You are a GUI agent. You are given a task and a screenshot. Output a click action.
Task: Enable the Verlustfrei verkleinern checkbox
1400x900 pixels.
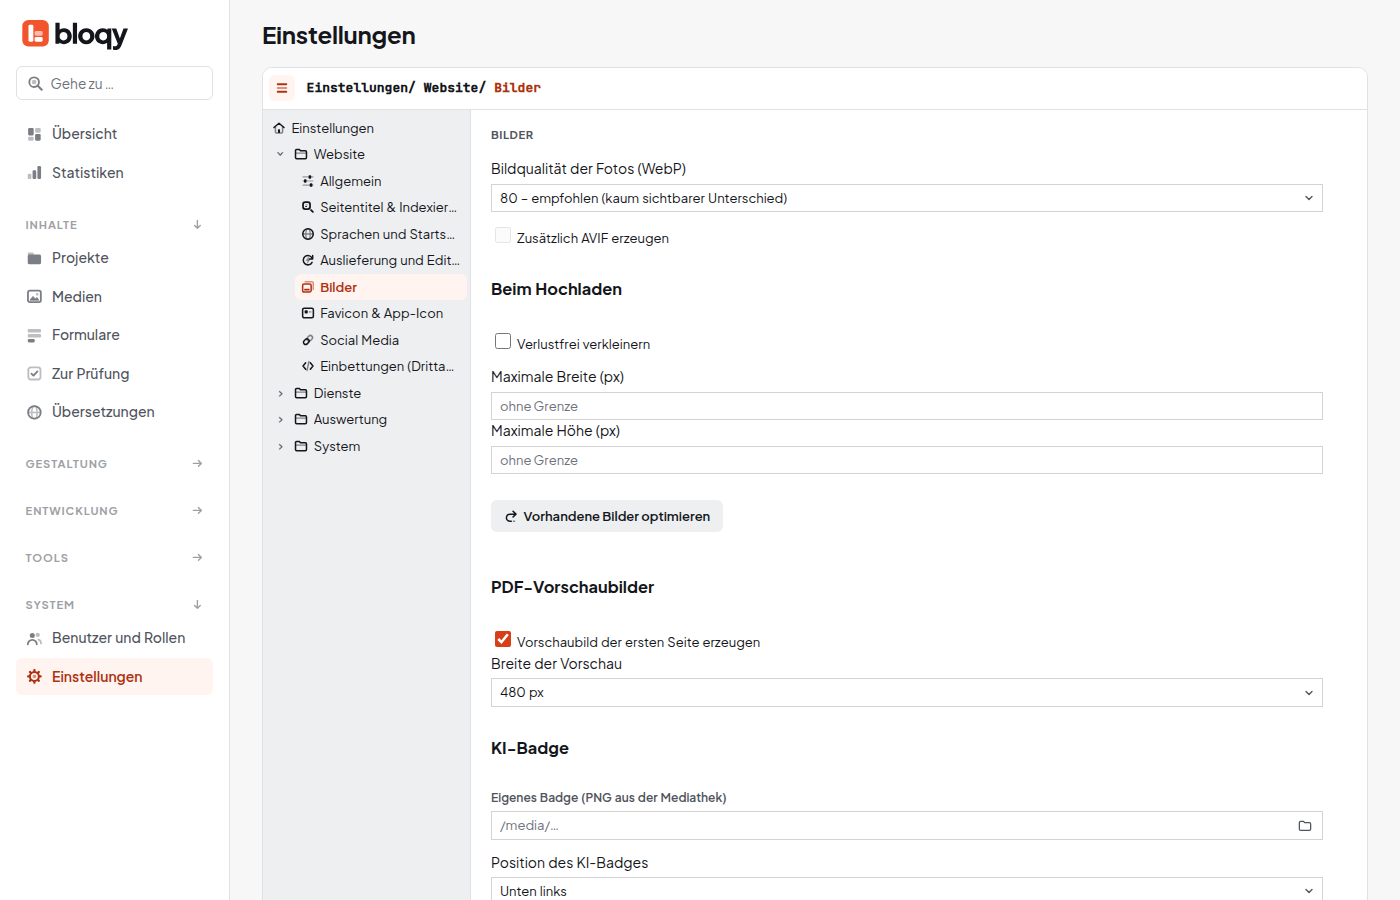coord(503,342)
